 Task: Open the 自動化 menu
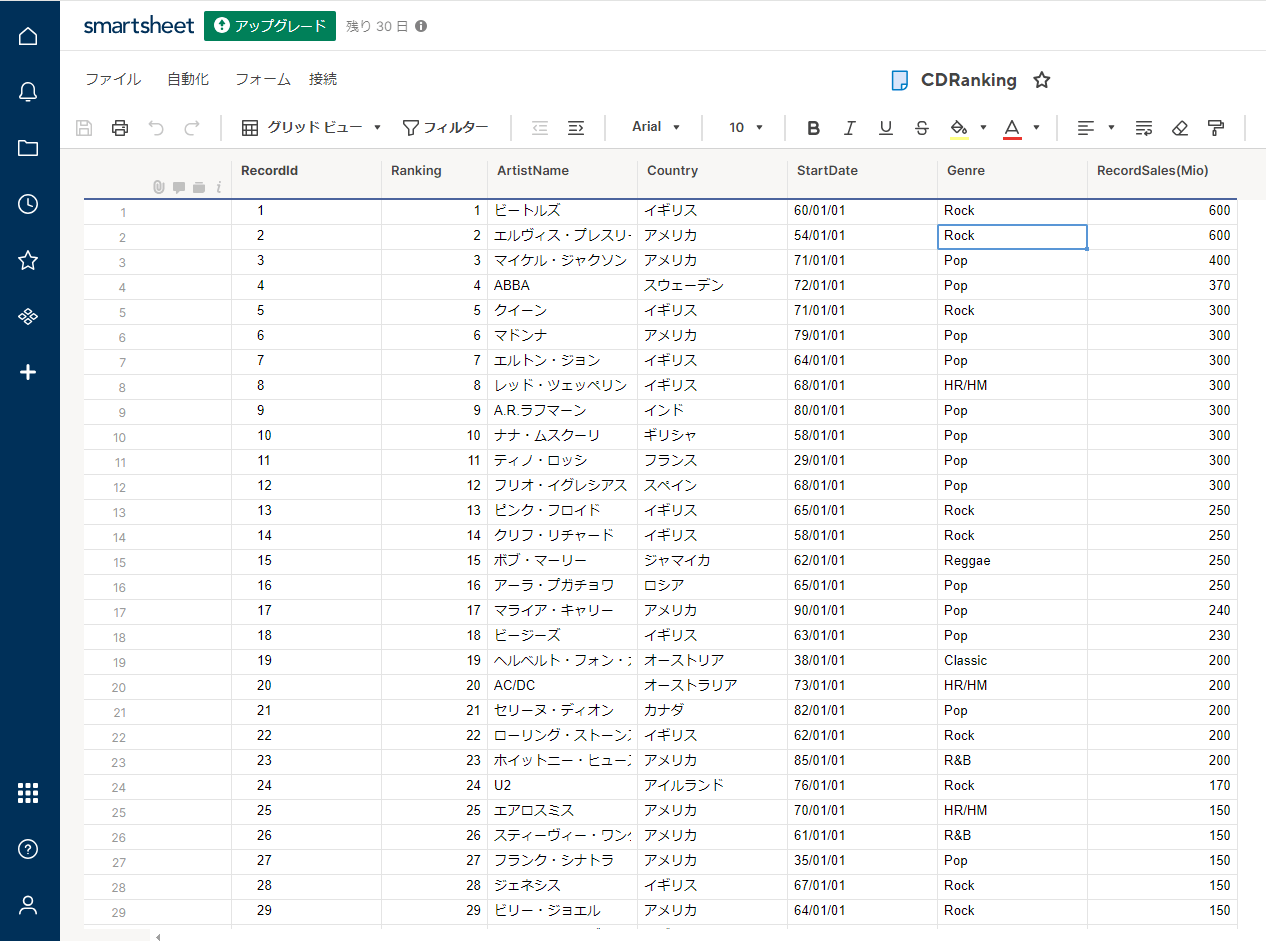point(188,80)
